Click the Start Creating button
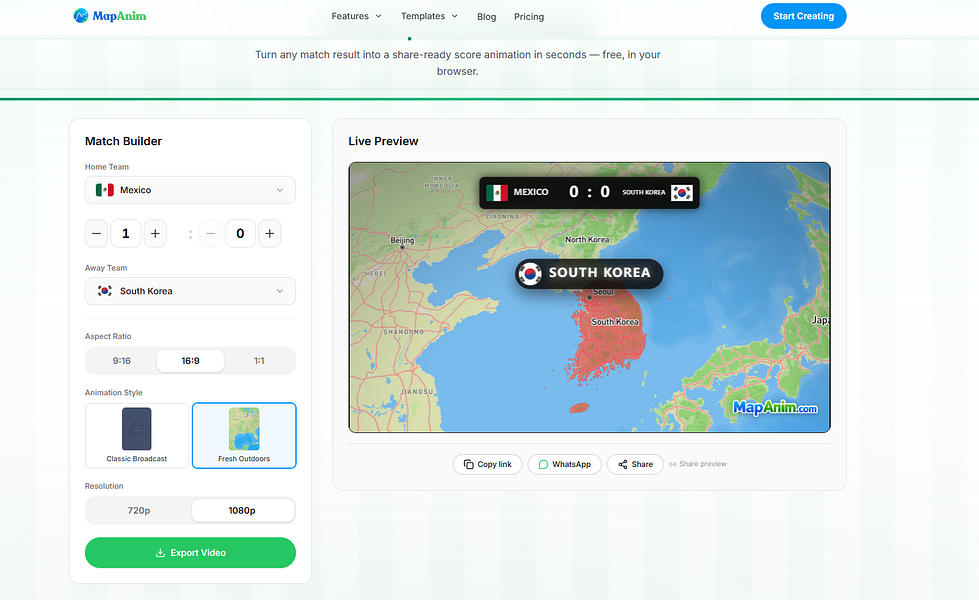 click(x=803, y=16)
